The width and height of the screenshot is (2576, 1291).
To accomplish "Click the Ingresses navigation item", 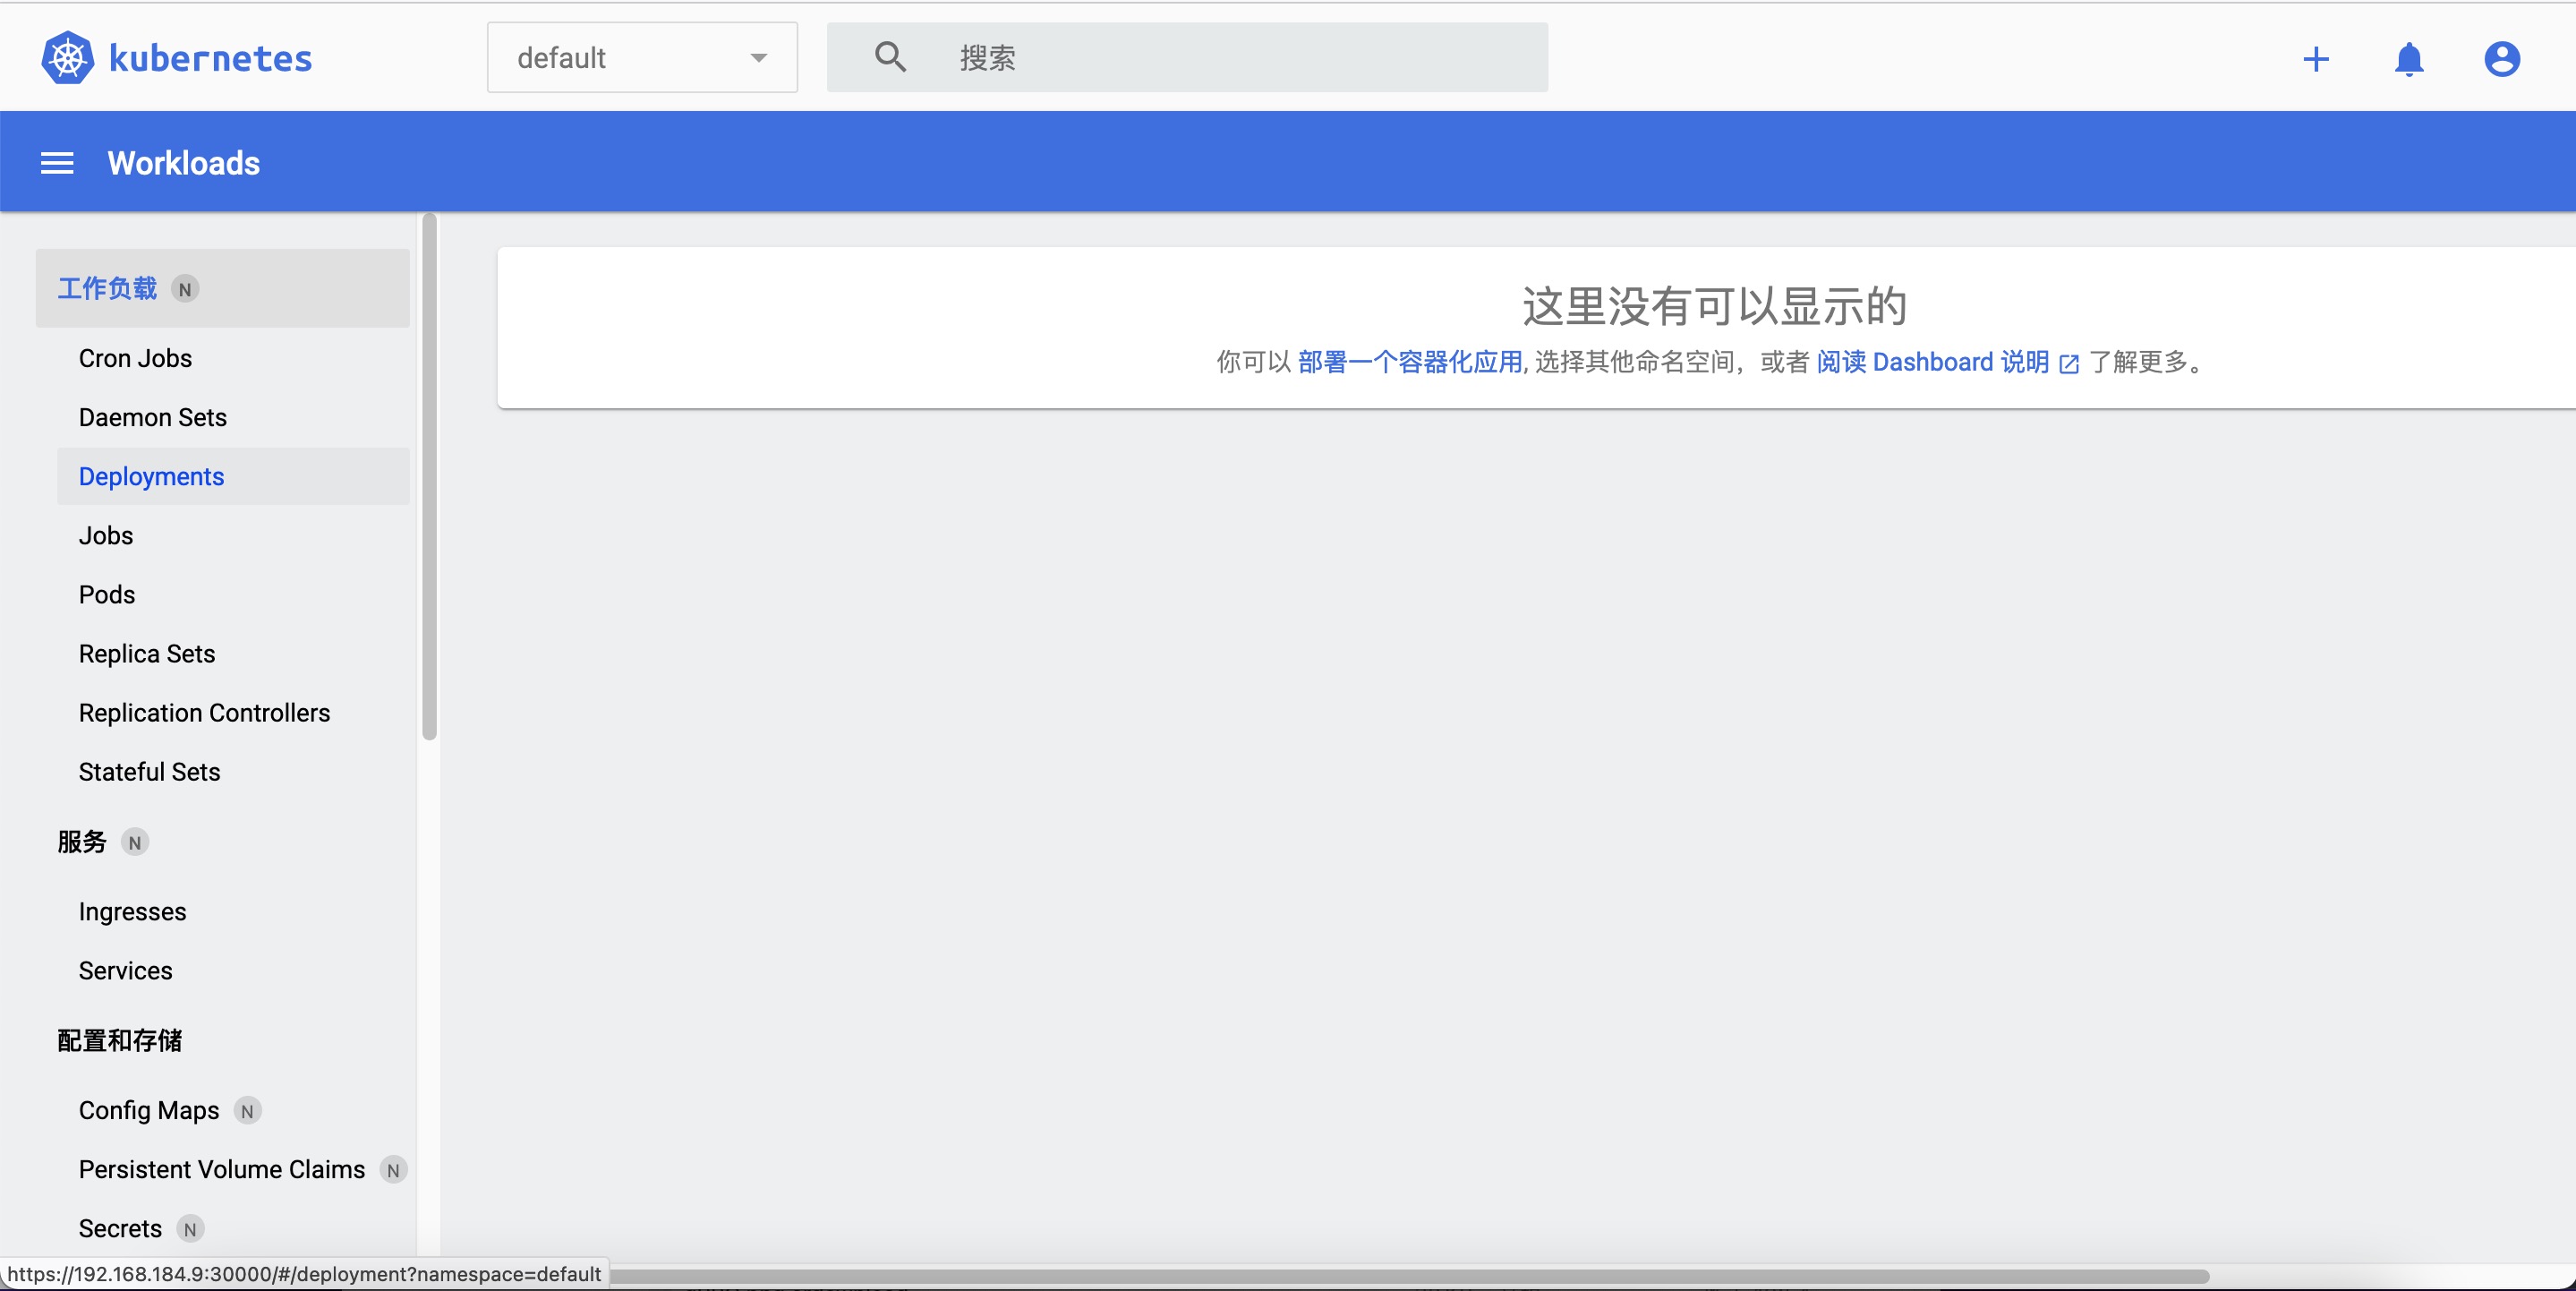I will point(132,911).
